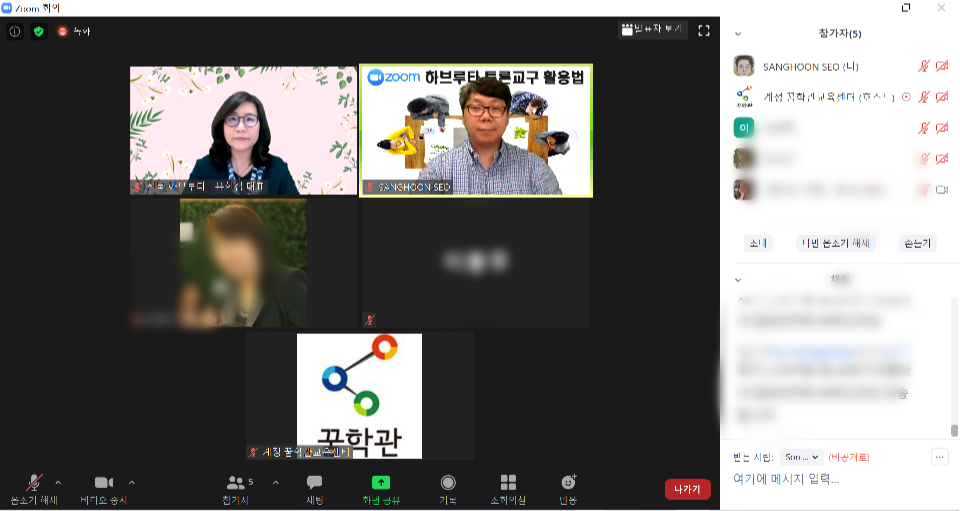The height and width of the screenshot is (511, 960).
Task: Click the unmute-me button in participants panel
Action: click(x=836, y=243)
